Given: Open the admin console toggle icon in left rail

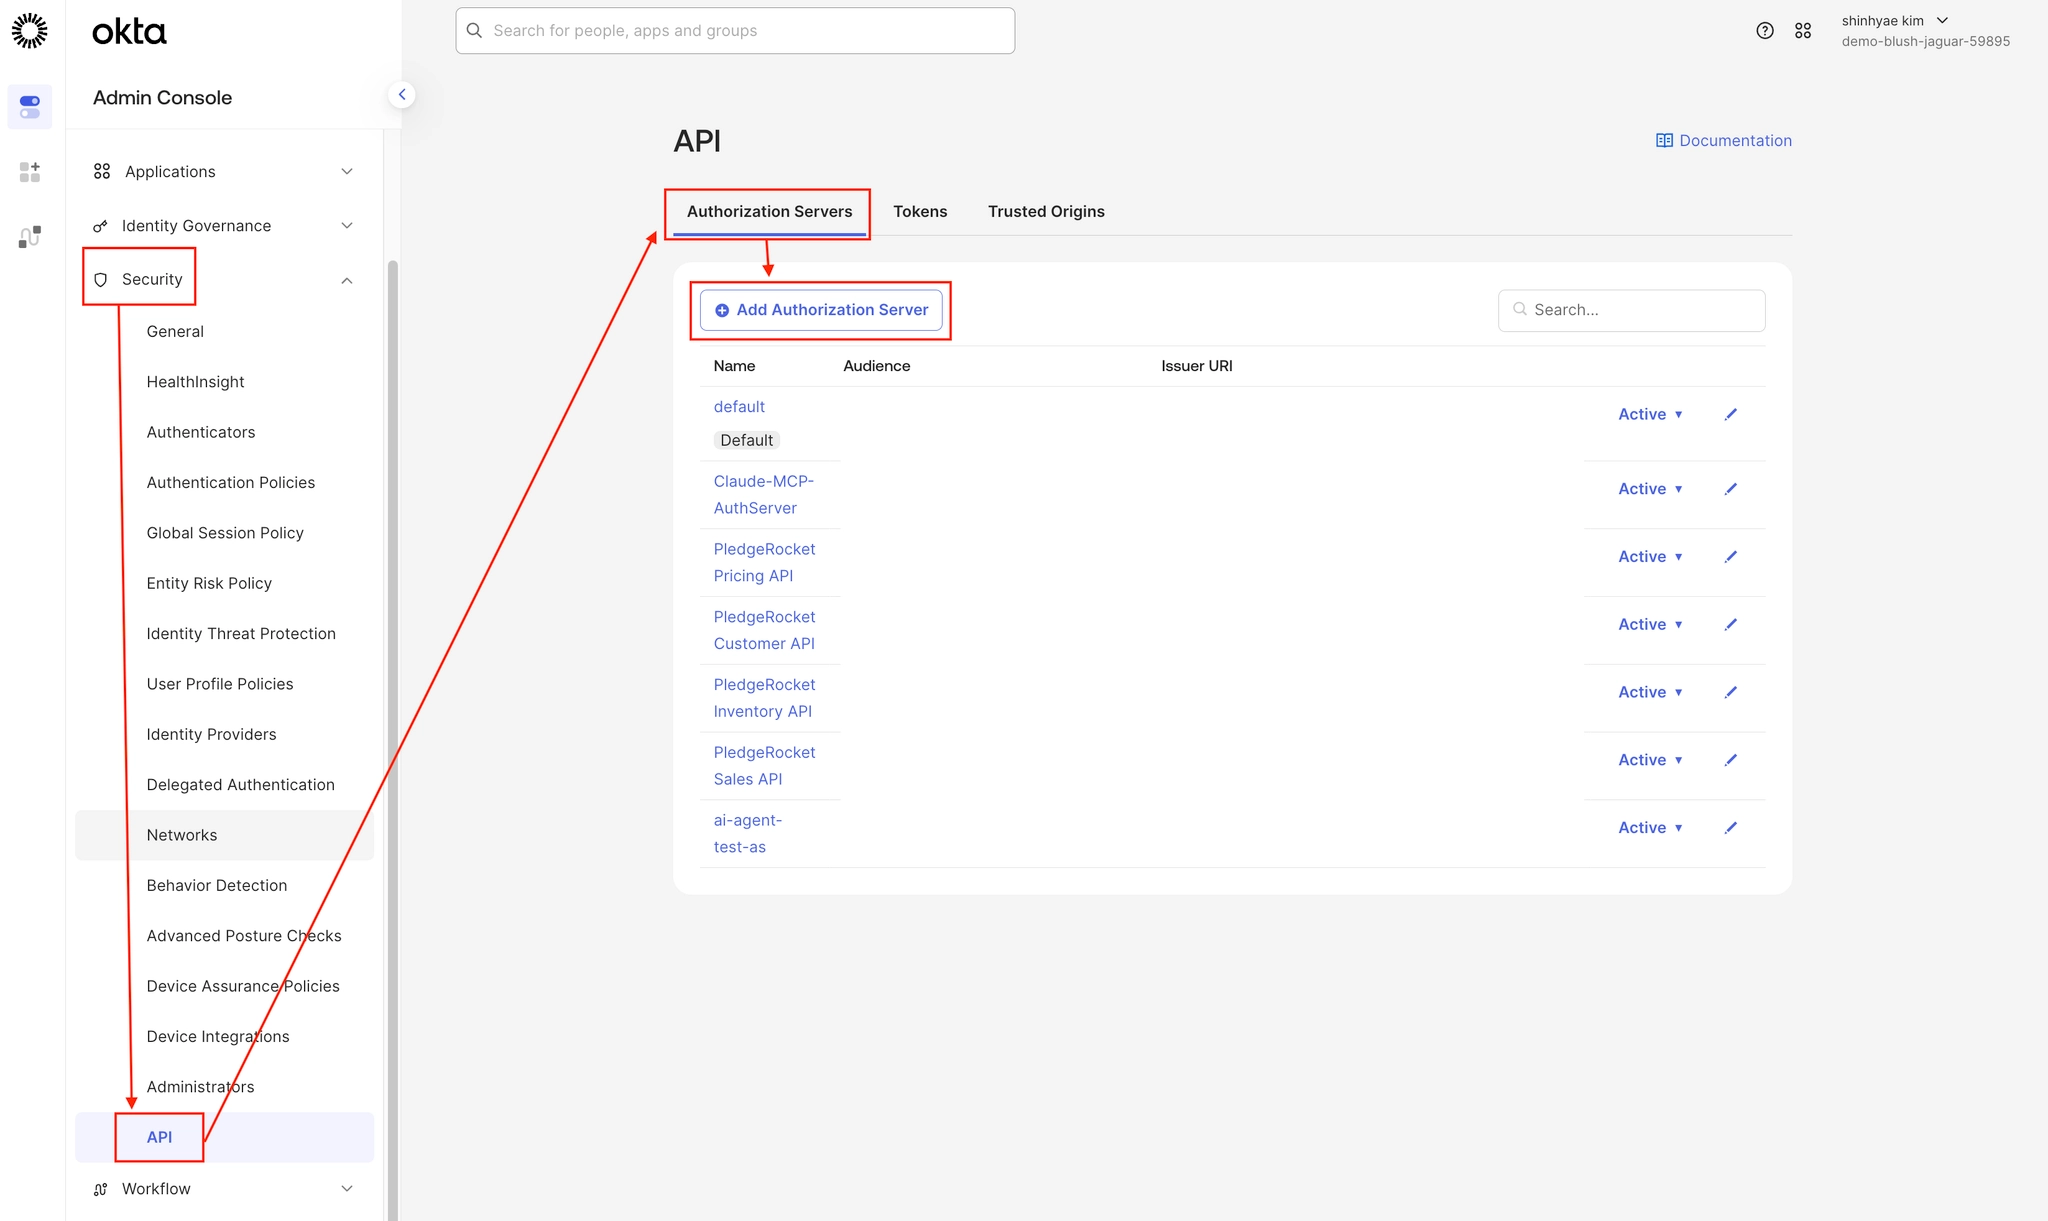Looking at the screenshot, I should (30, 107).
